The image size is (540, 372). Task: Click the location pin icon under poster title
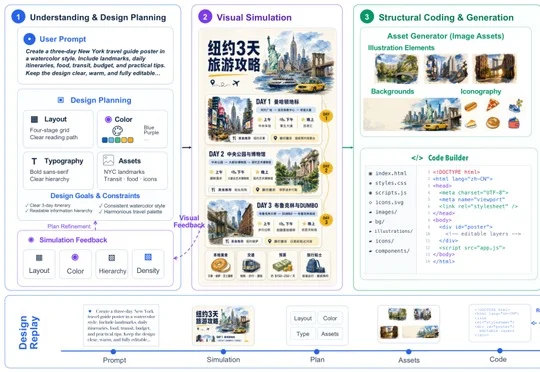point(212,83)
